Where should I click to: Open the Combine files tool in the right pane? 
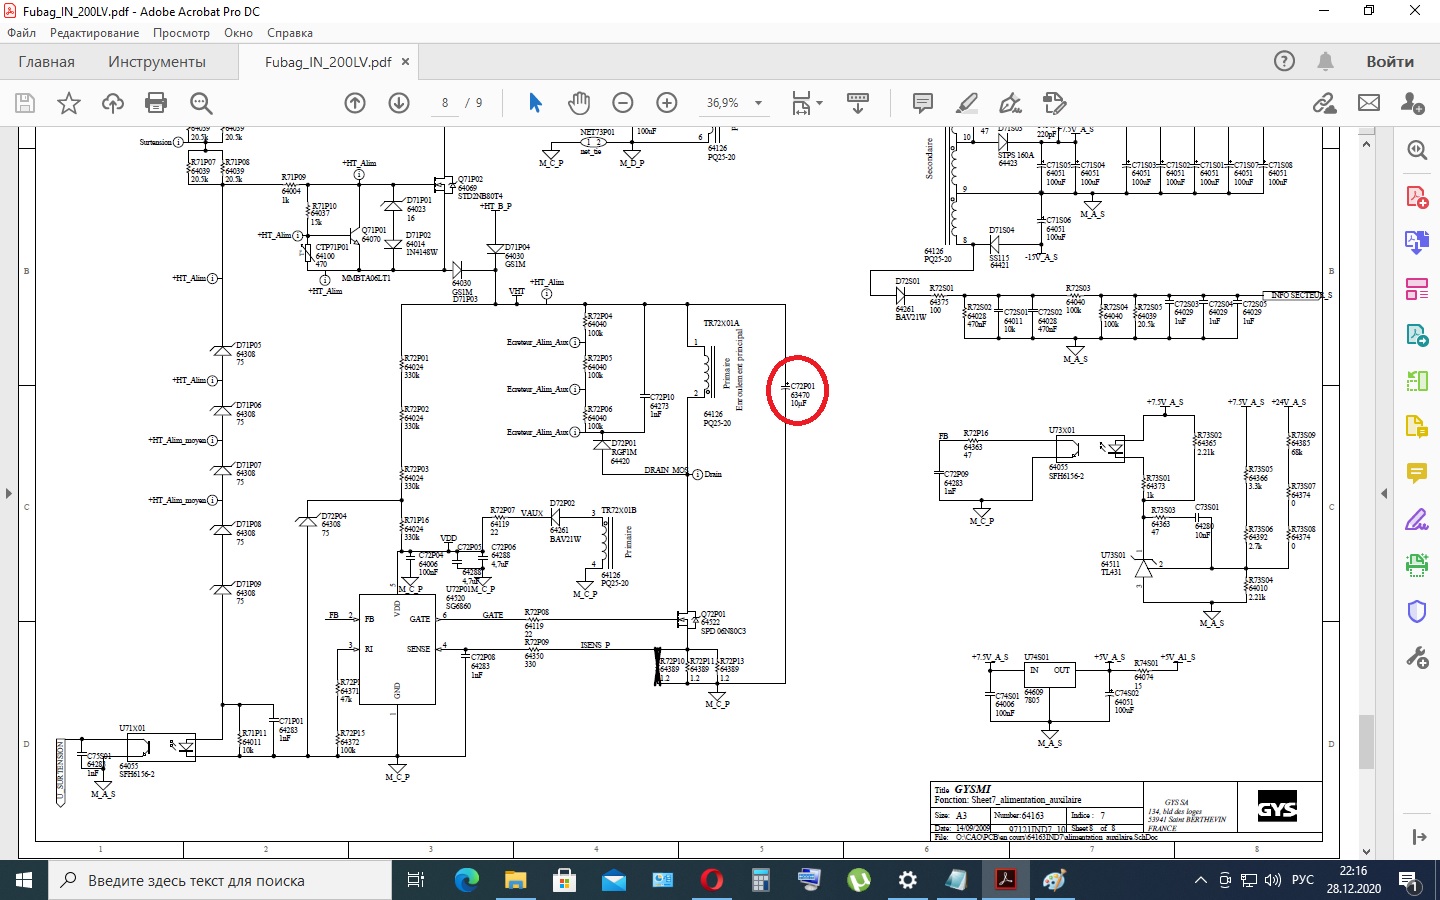coord(1417,242)
